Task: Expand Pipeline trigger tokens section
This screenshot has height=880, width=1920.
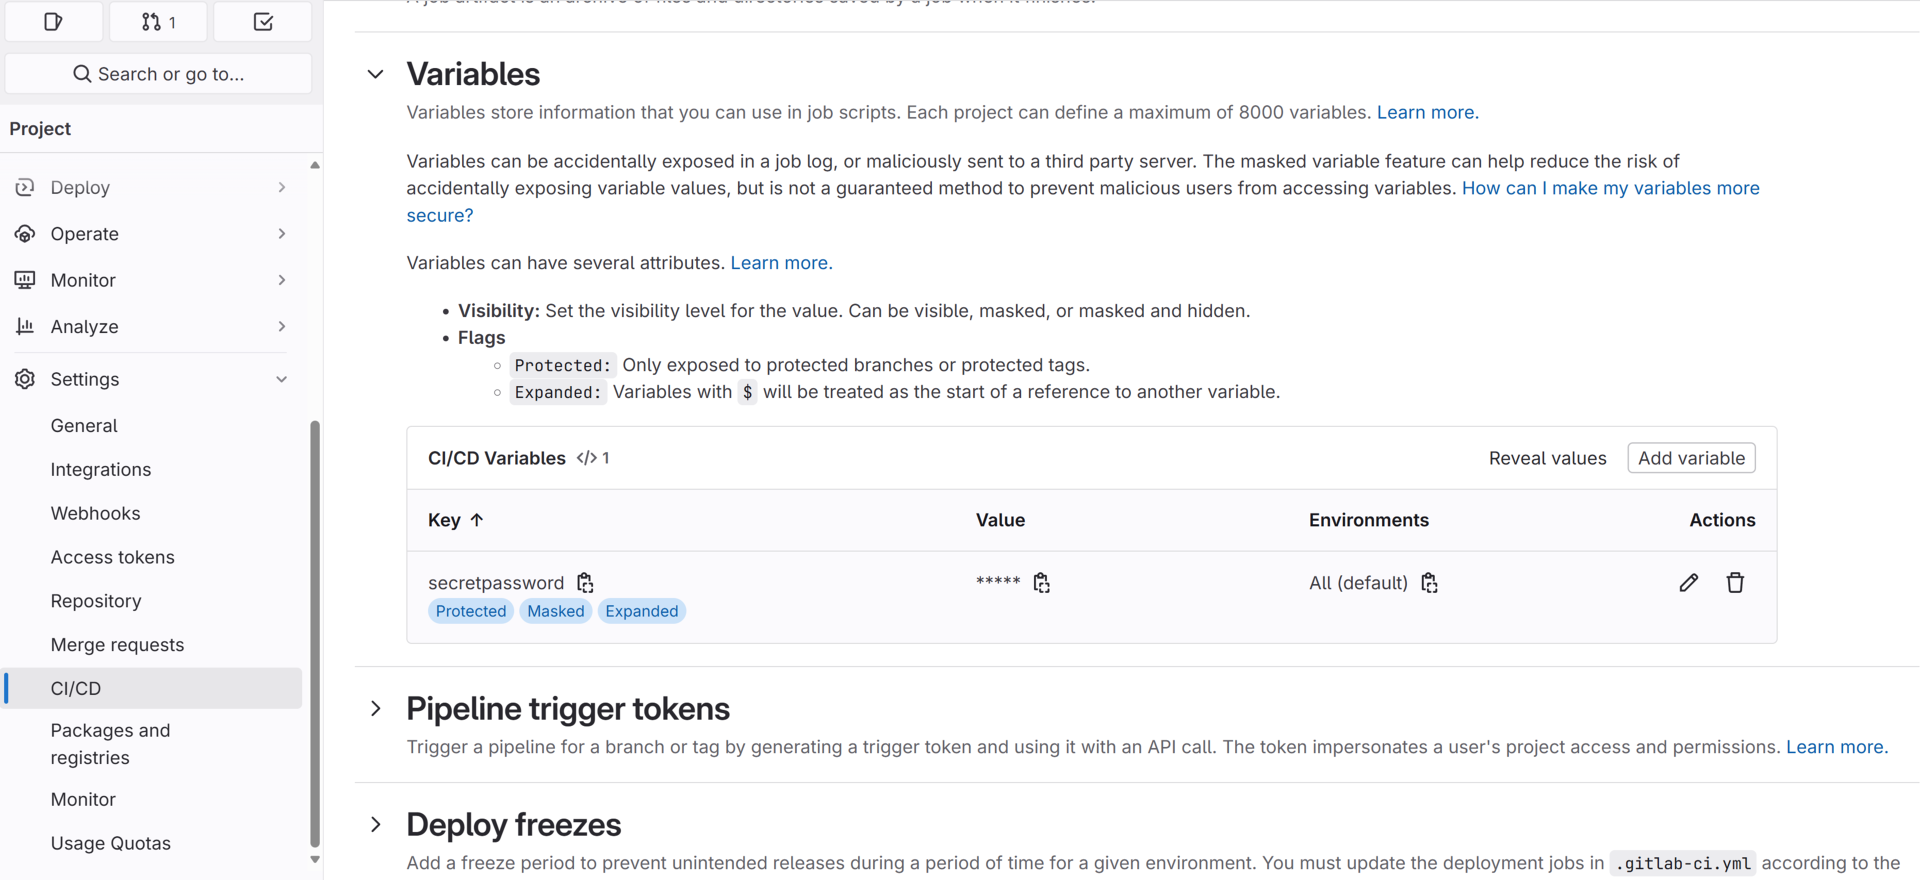Action: tap(375, 708)
